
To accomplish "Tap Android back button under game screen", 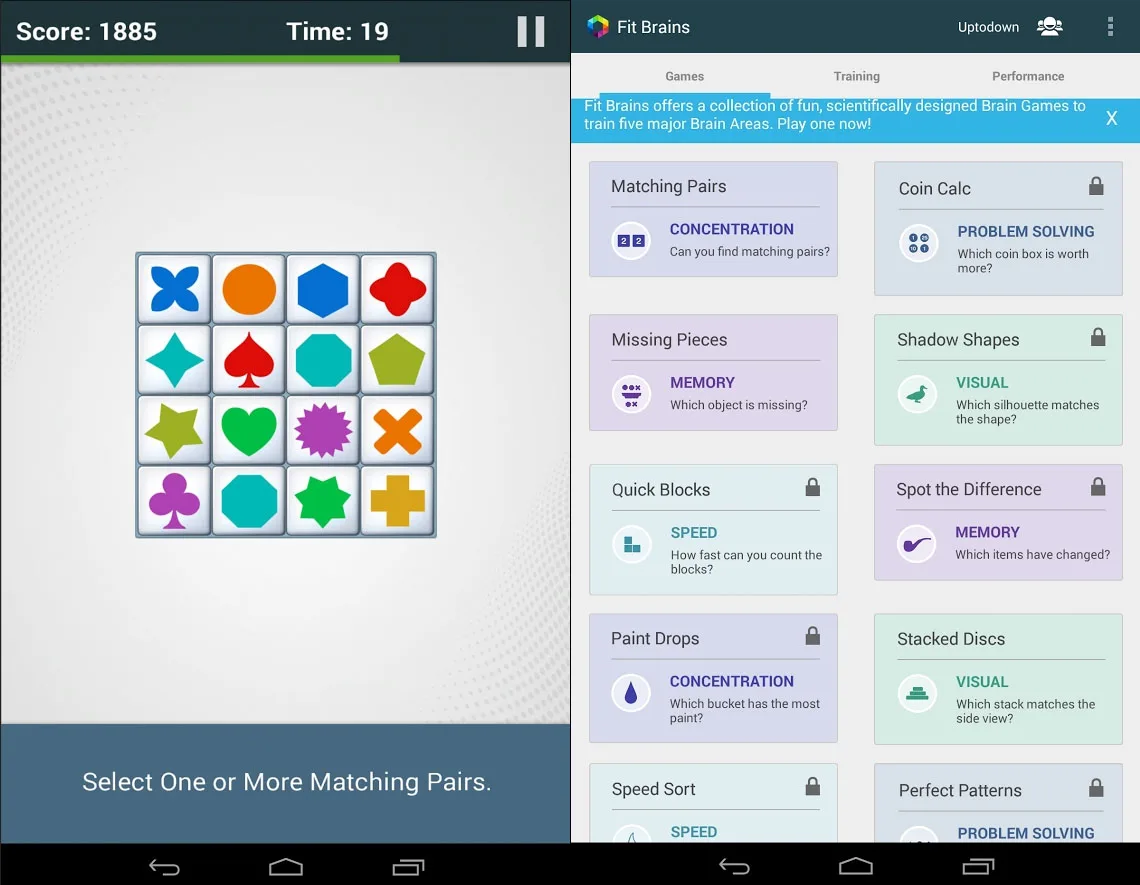I will tap(164, 867).
